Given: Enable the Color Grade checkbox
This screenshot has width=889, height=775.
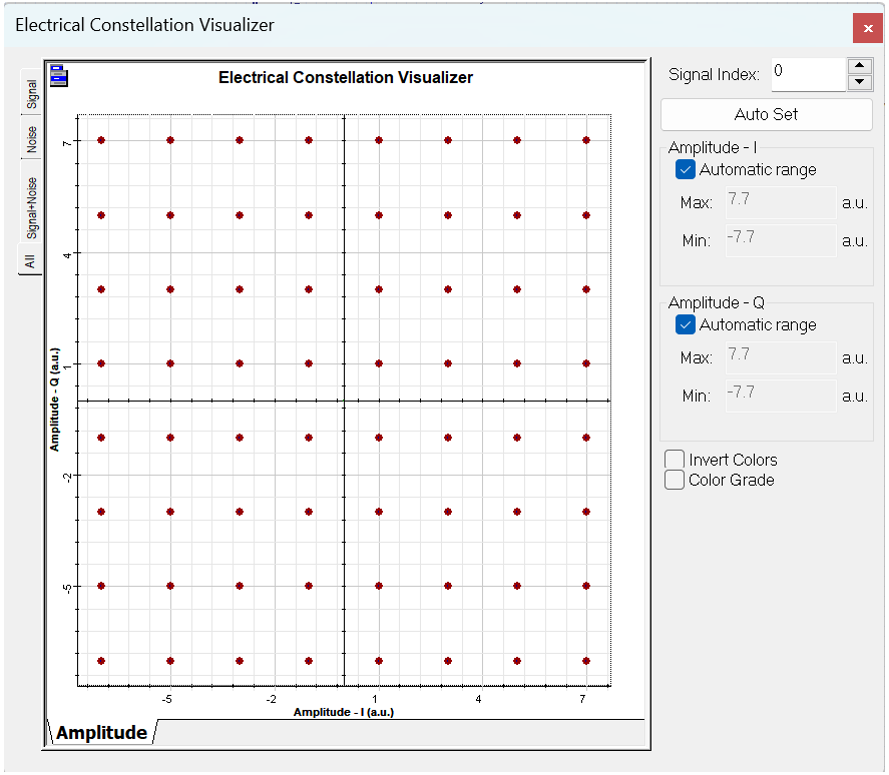Looking at the screenshot, I should pos(675,480).
